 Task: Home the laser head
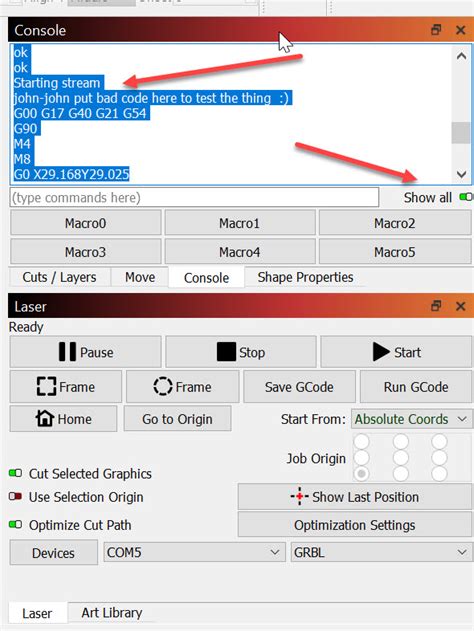coord(64,419)
